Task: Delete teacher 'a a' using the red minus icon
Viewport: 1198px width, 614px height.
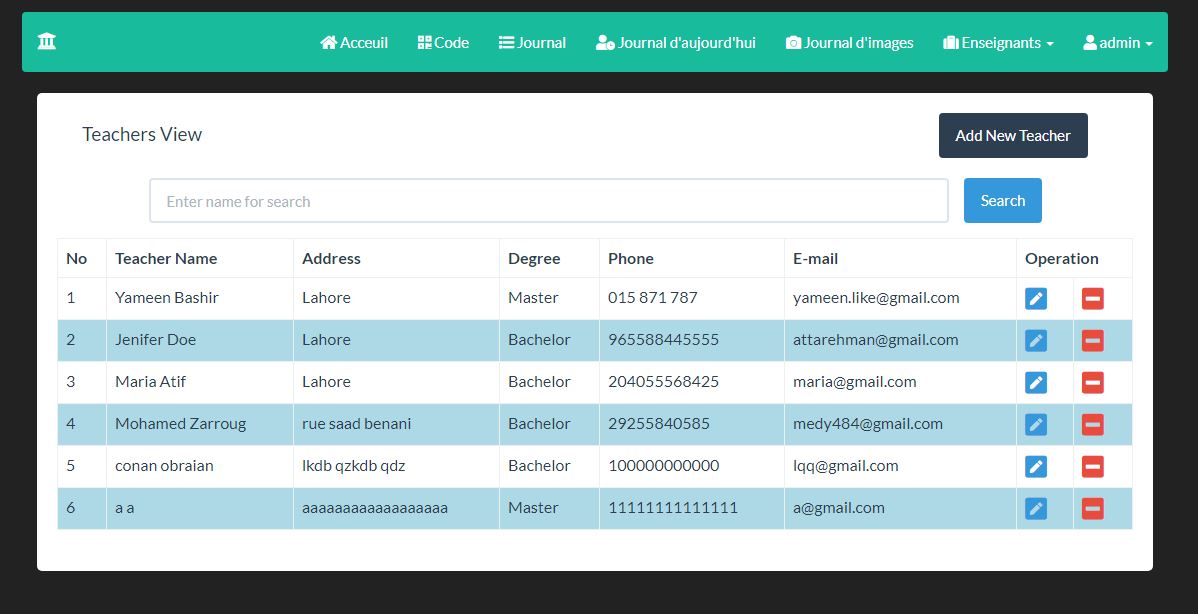Action: click(1093, 509)
